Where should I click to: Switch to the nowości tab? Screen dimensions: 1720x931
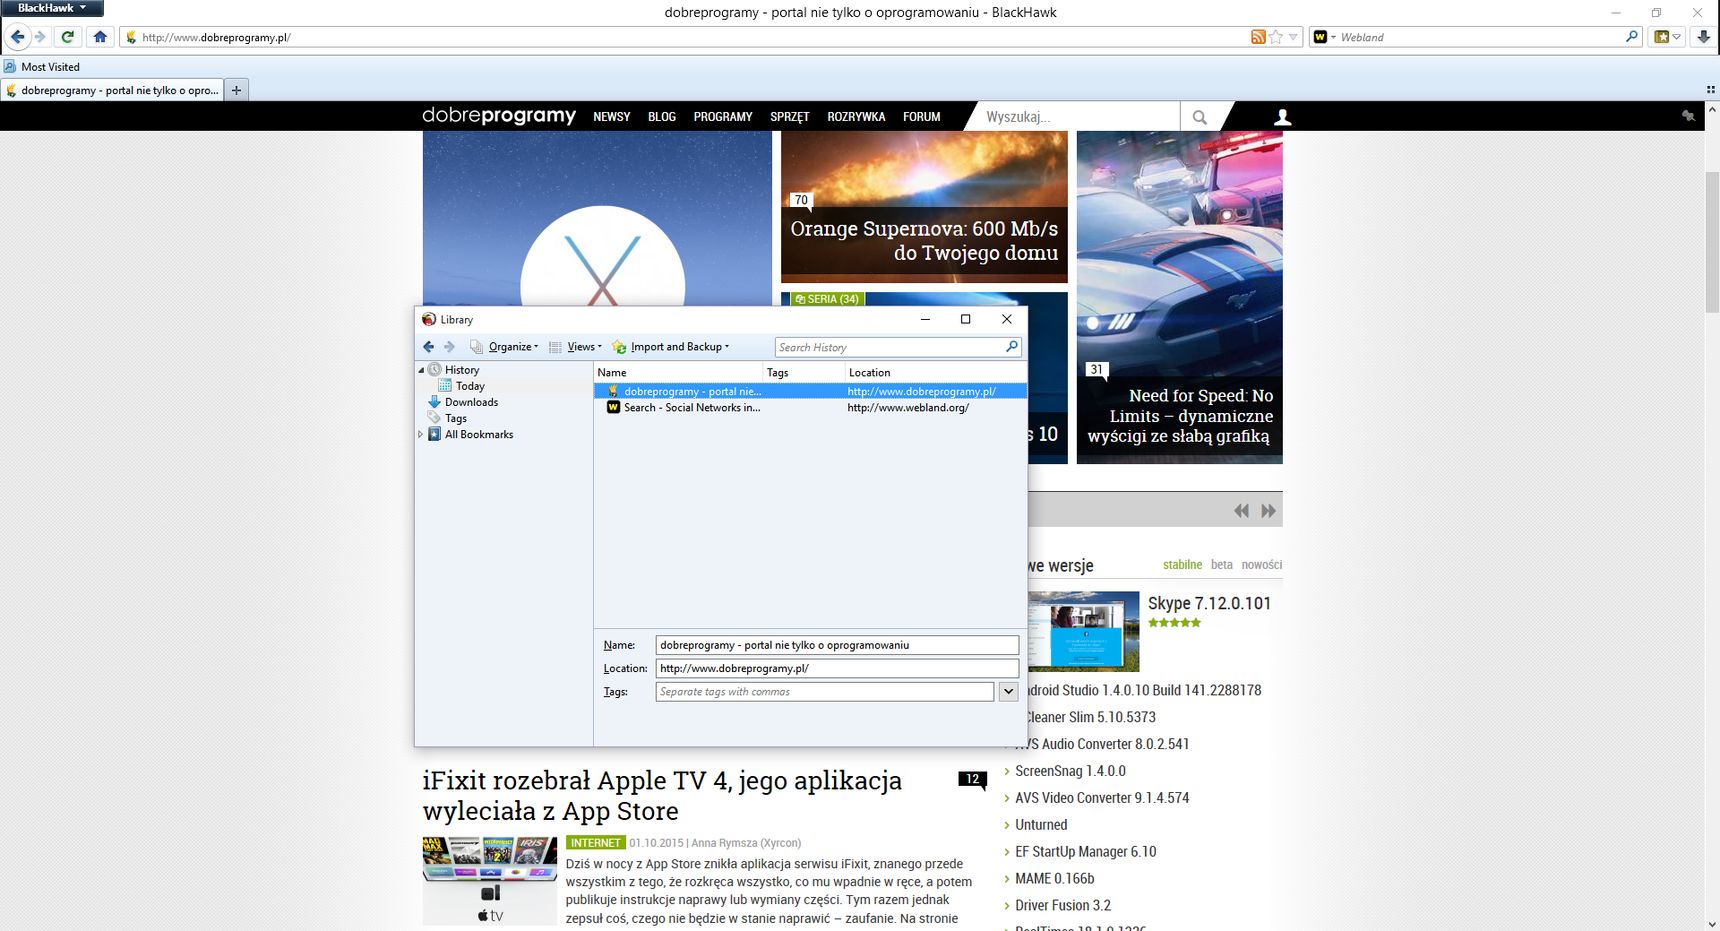coord(1261,565)
